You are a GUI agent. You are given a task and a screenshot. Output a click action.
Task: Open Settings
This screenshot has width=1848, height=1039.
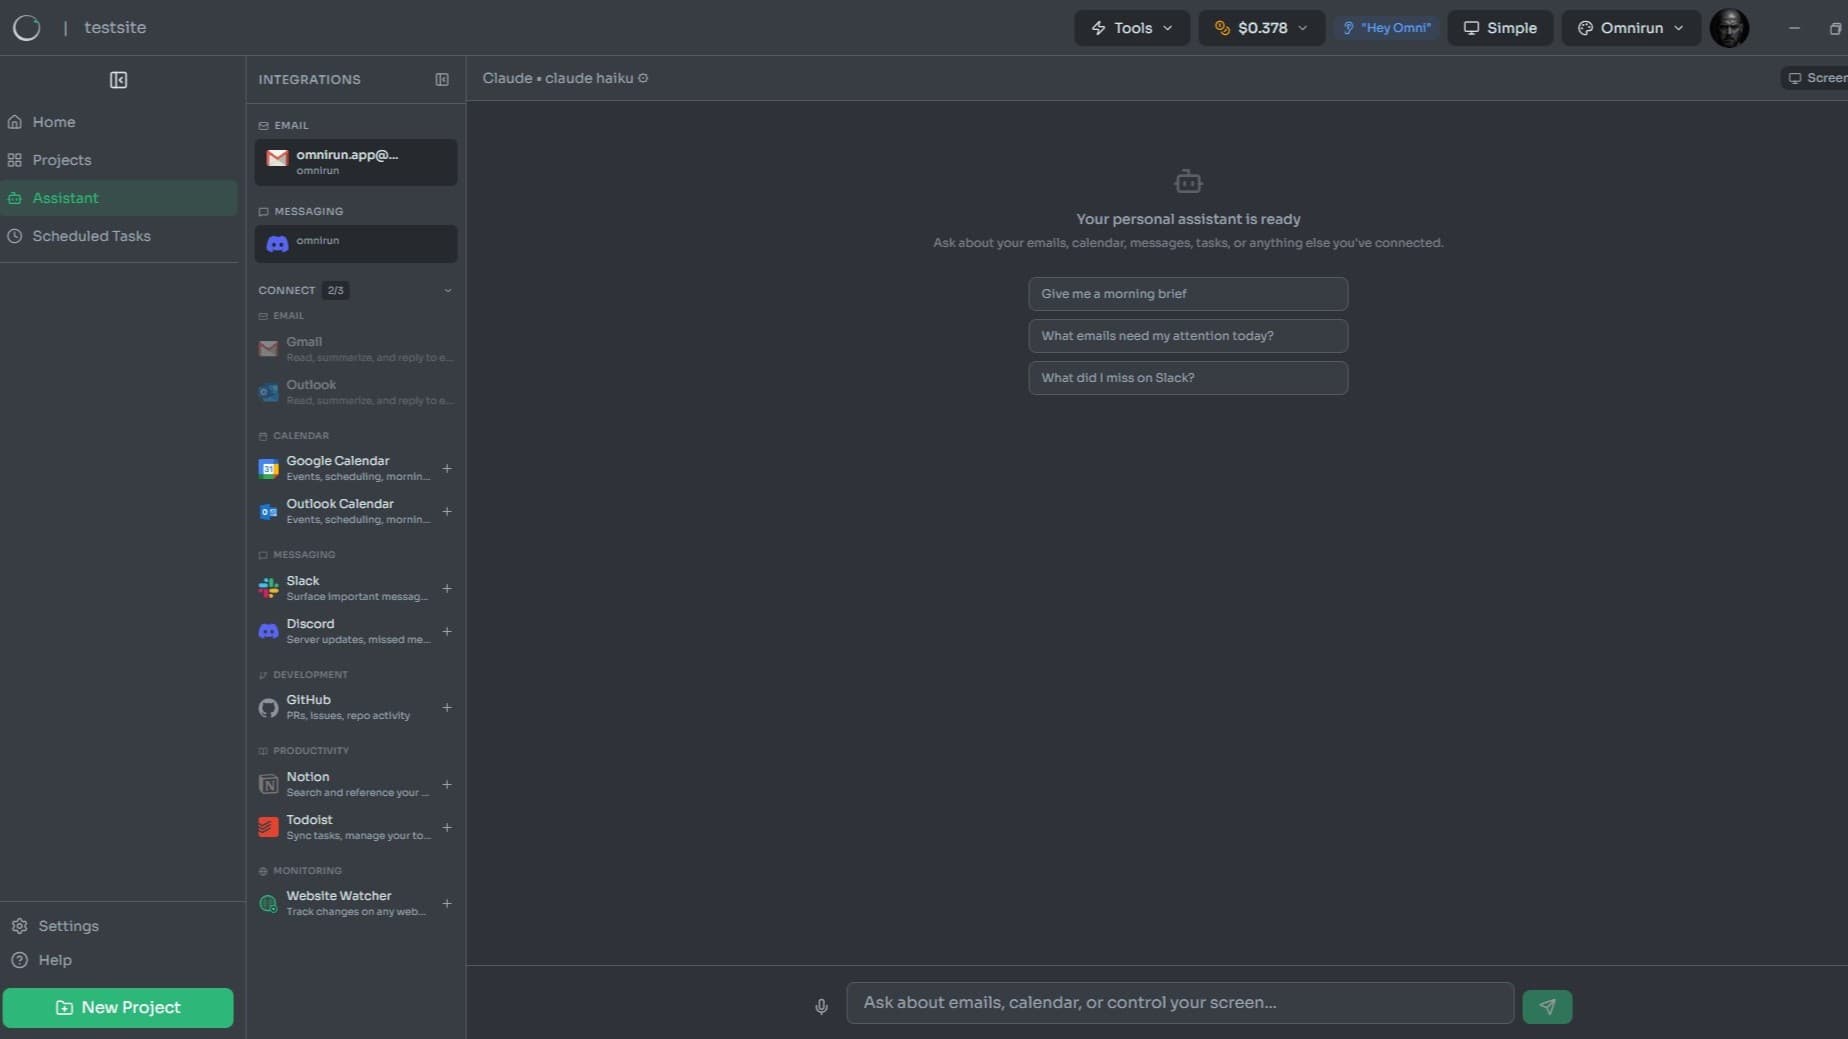(68, 926)
